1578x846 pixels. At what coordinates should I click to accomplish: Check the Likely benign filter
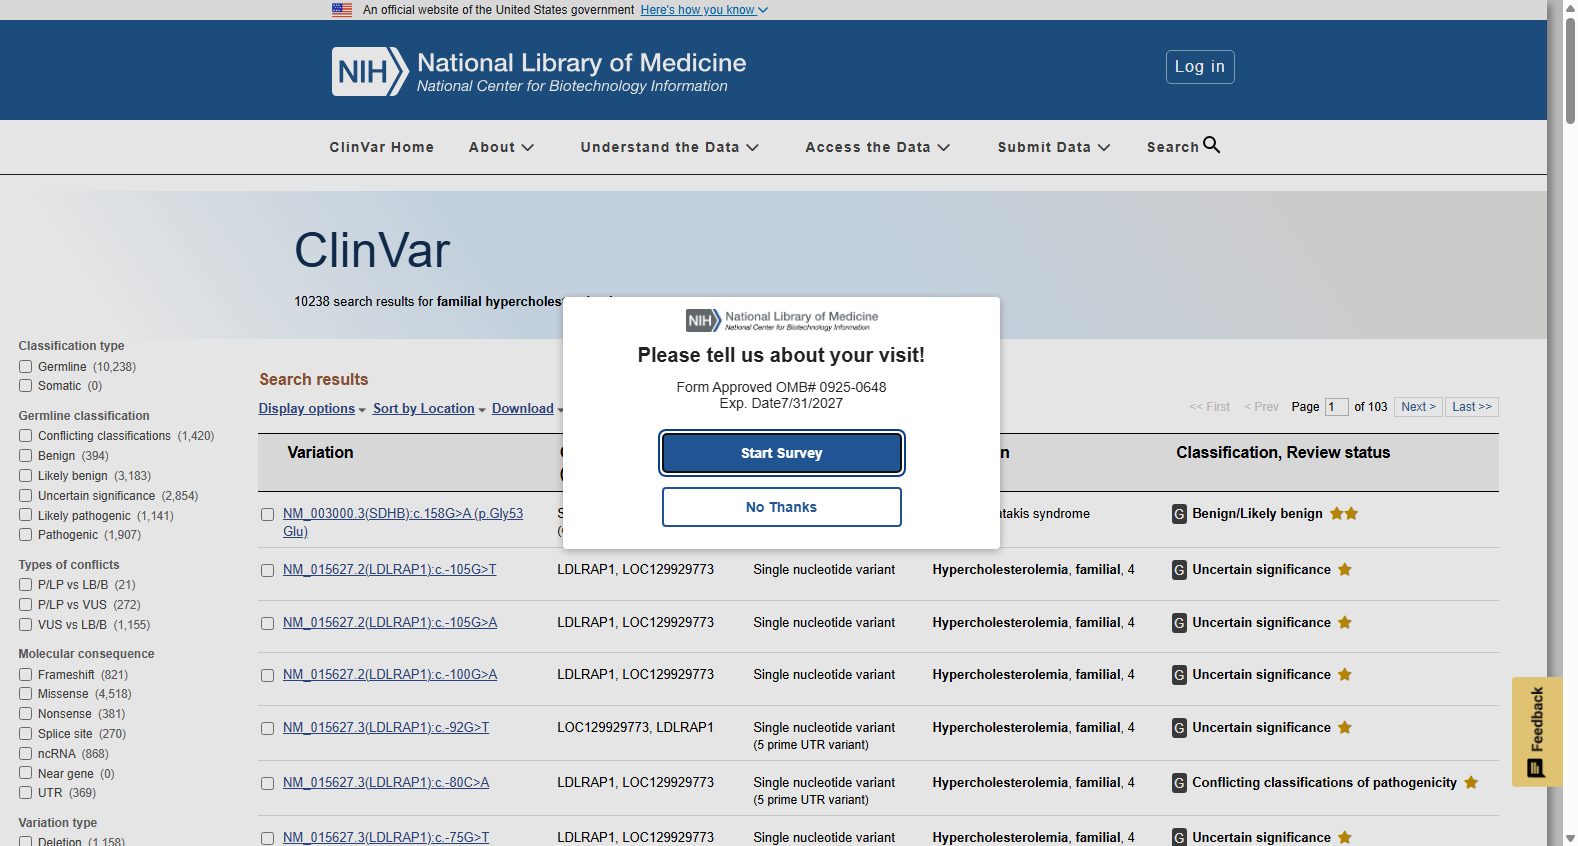click(25, 476)
